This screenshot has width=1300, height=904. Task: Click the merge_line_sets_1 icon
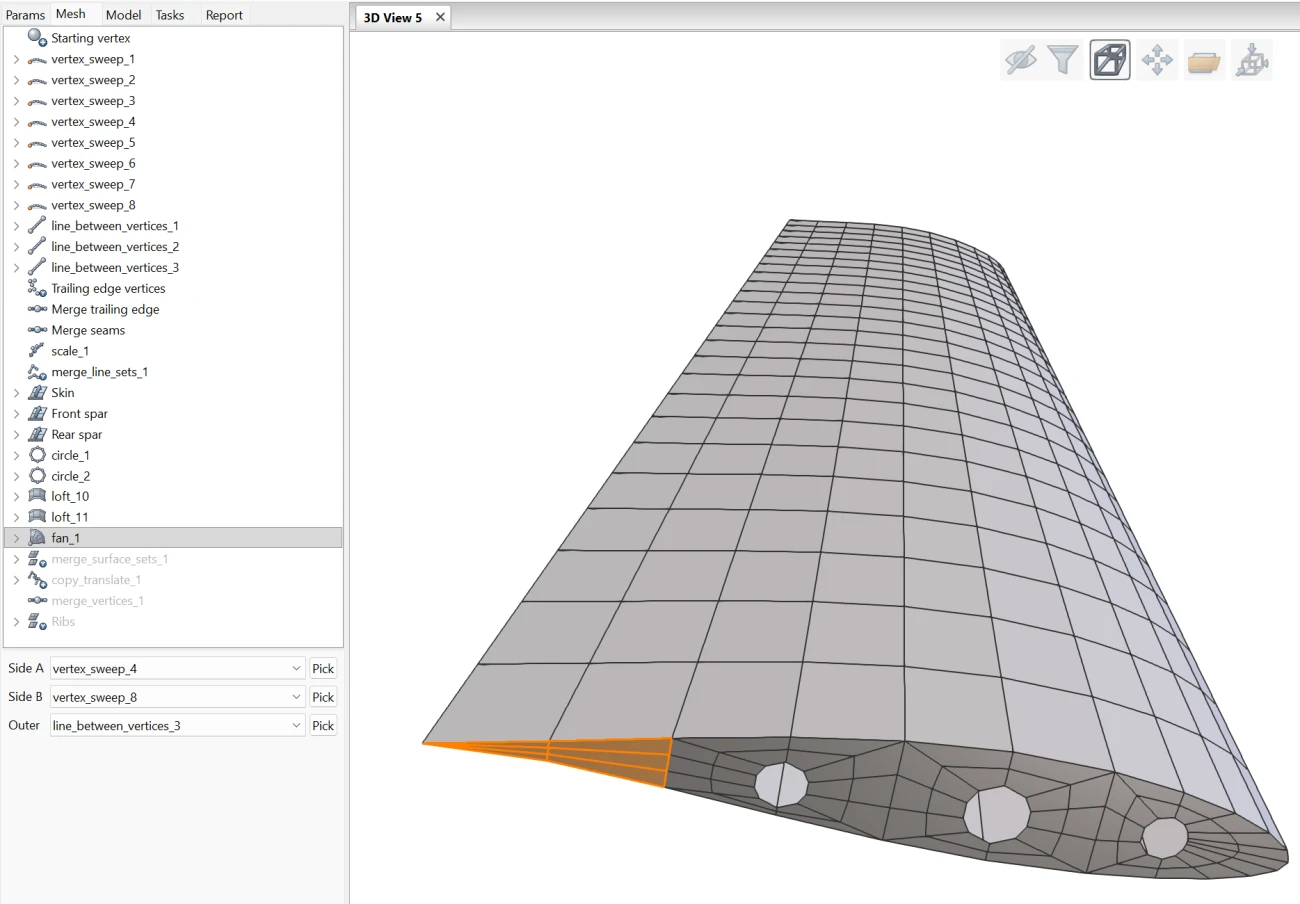(37, 372)
